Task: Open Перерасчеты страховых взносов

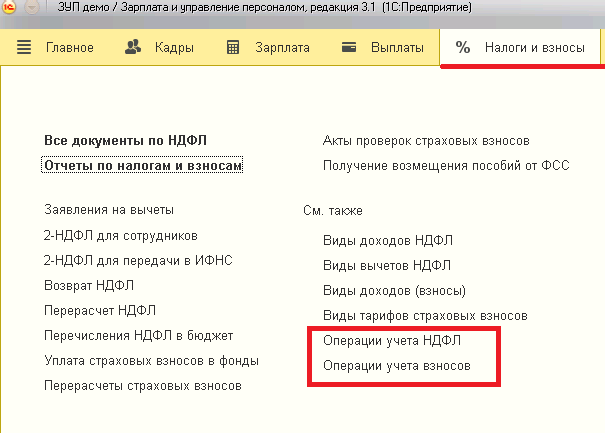Action: pos(143,386)
